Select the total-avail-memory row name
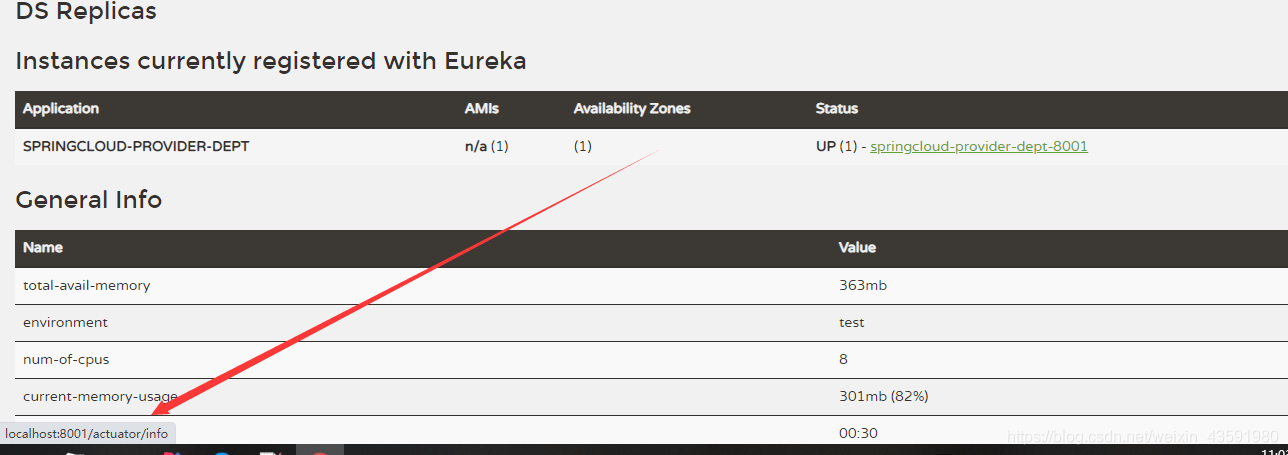This screenshot has height=455, width=1288. (x=86, y=285)
